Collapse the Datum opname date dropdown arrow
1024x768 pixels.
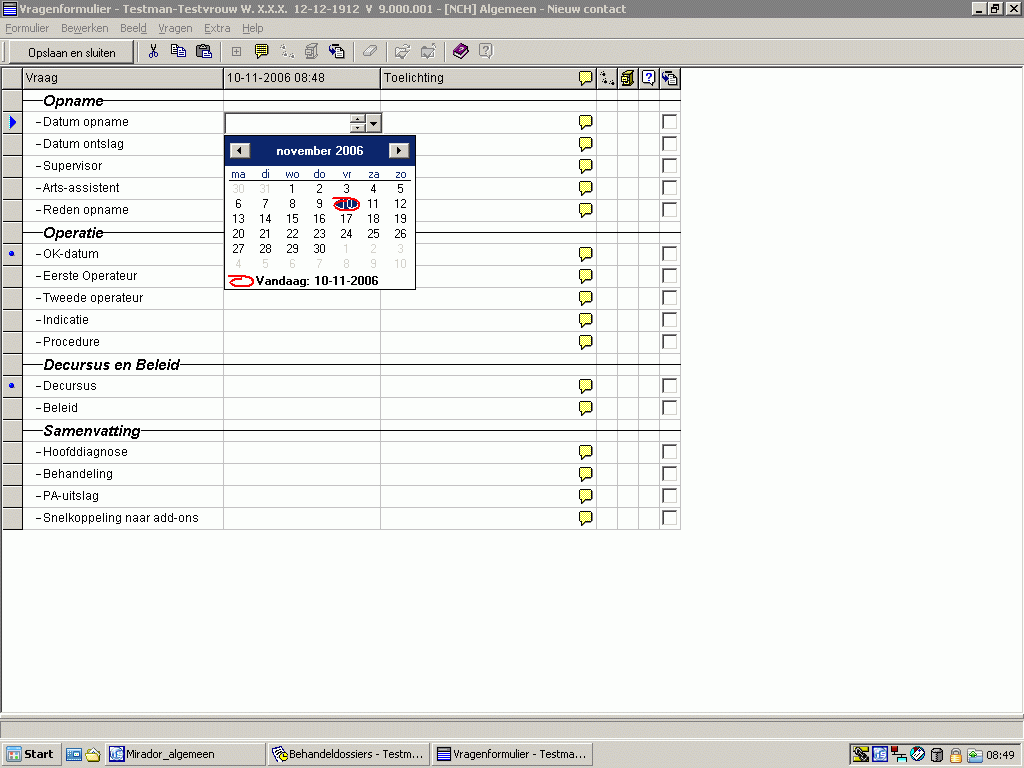click(374, 123)
